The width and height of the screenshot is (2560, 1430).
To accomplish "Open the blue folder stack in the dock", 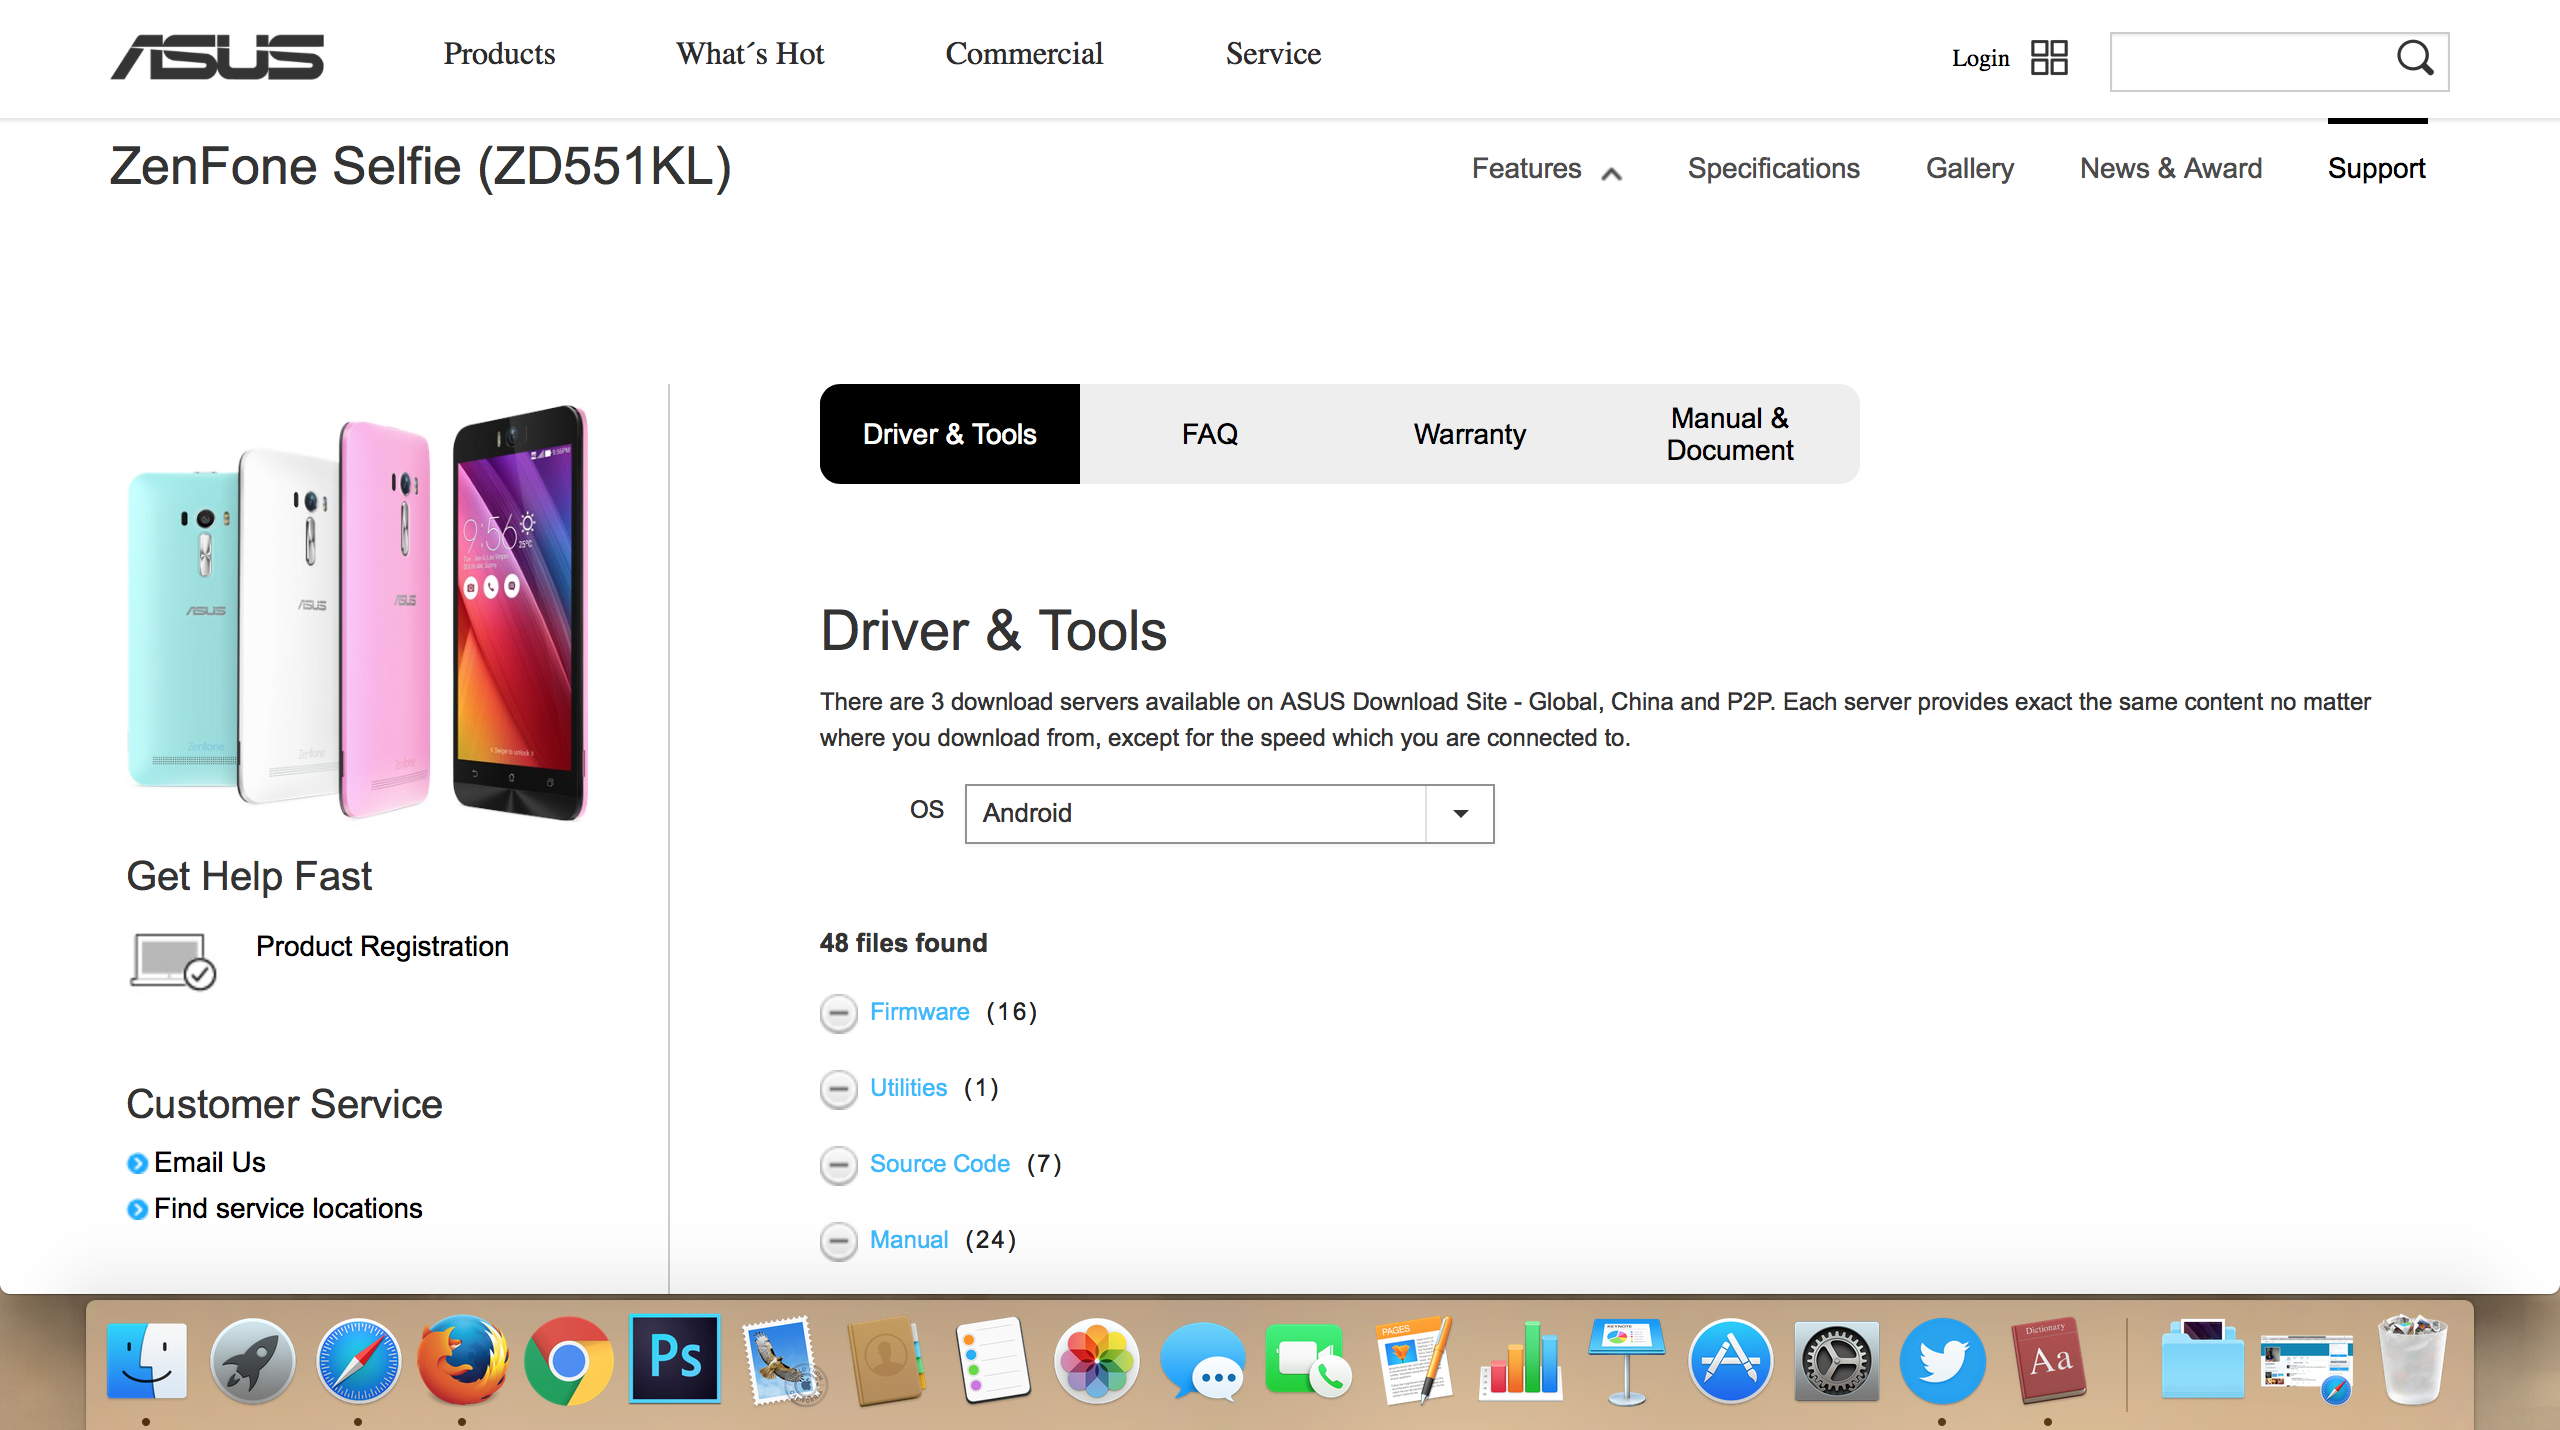I will [x=2202, y=1360].
